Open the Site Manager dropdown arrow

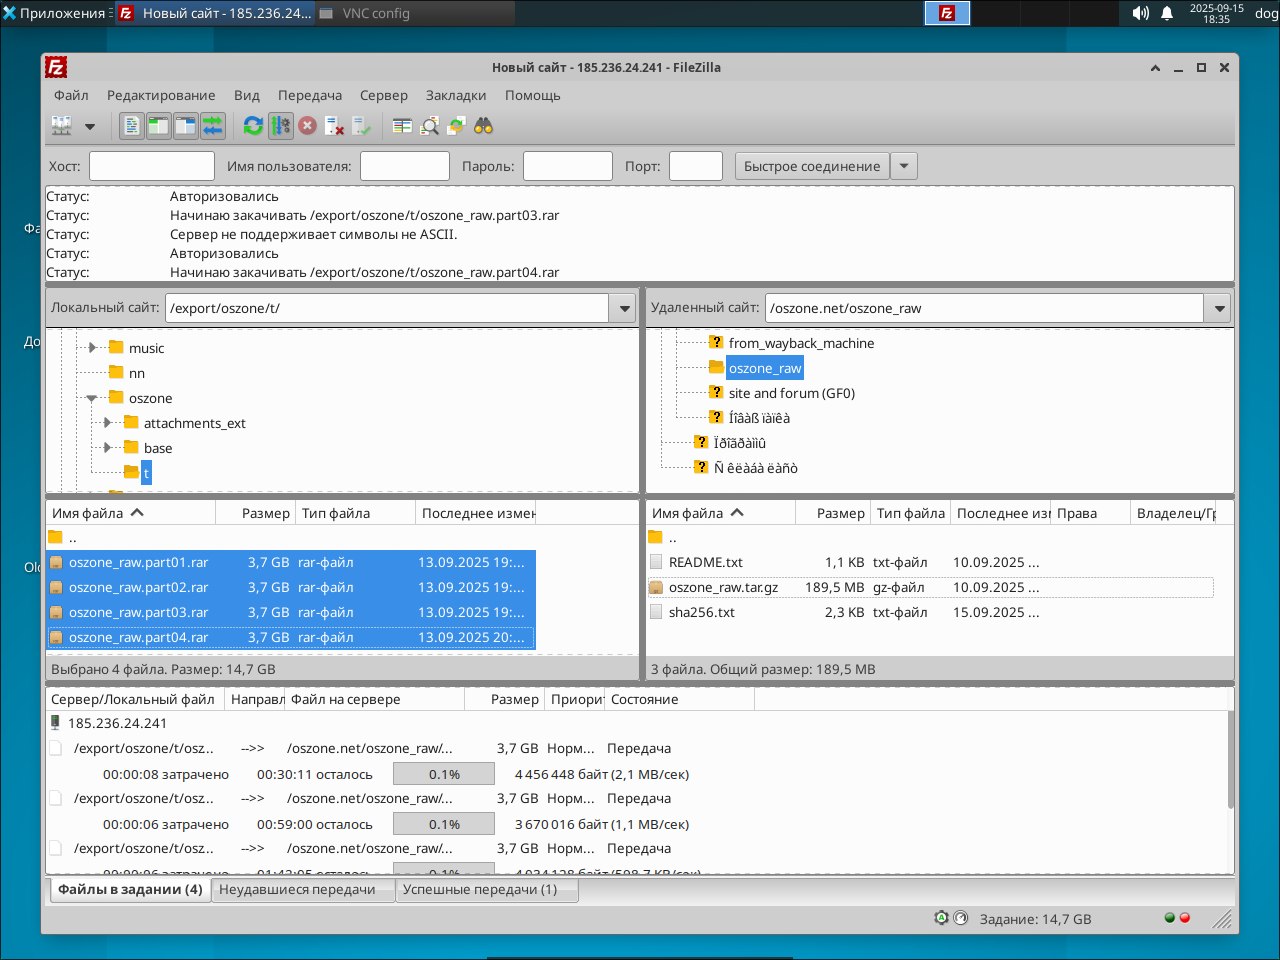click(x=90, y=126)
